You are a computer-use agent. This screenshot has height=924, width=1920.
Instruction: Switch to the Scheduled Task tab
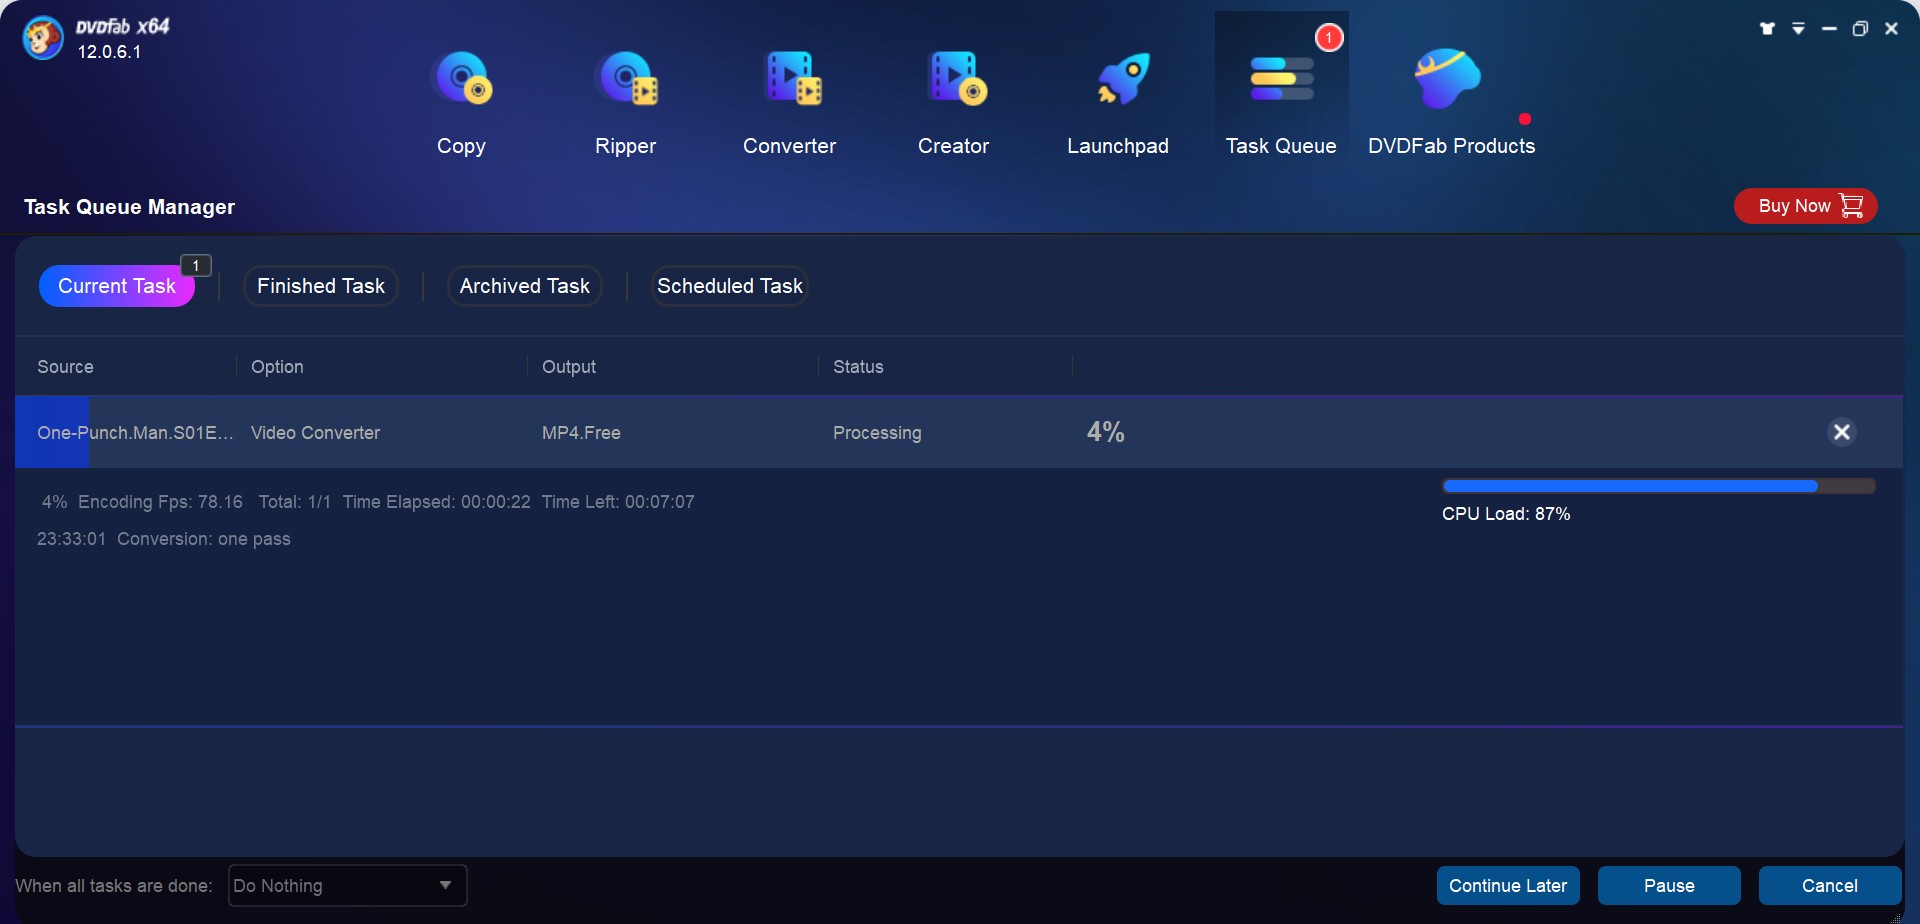(x=729, y=285)
